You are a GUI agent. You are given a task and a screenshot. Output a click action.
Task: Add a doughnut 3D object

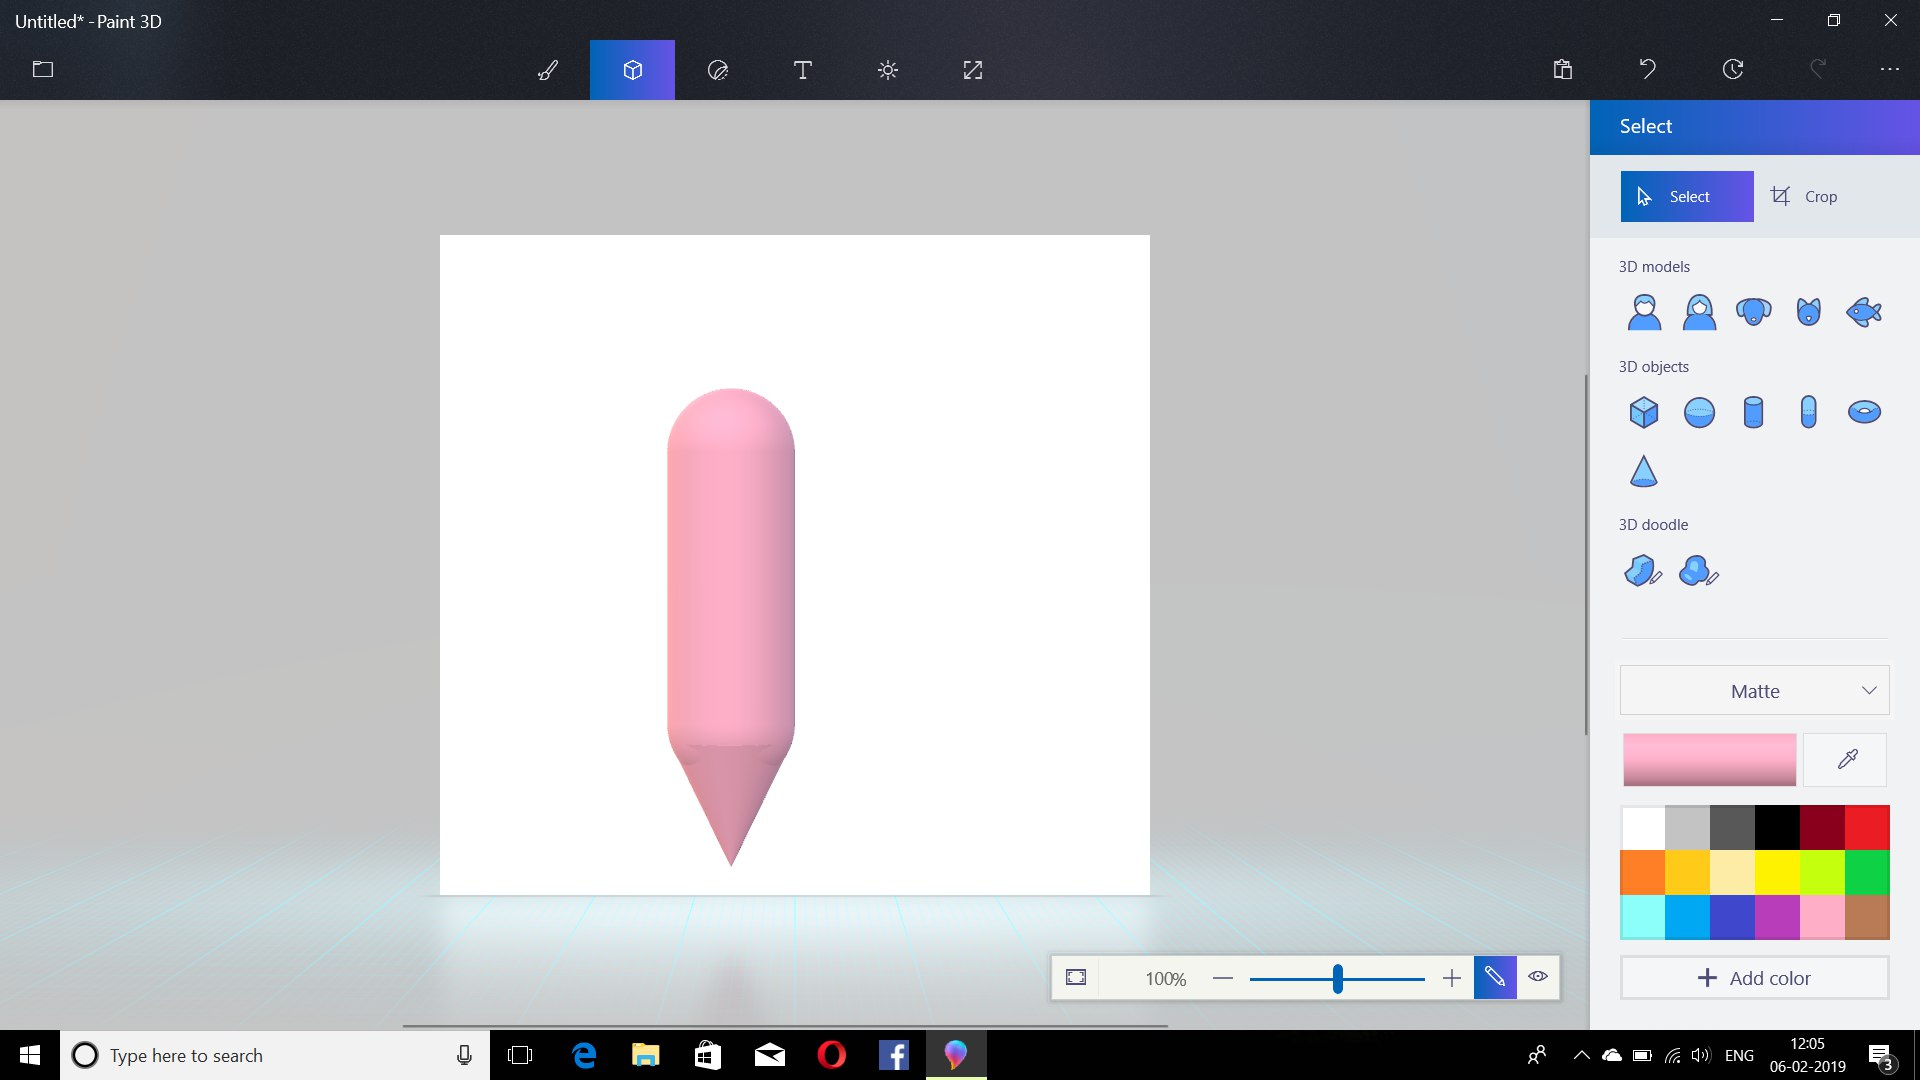[1863, 412]
